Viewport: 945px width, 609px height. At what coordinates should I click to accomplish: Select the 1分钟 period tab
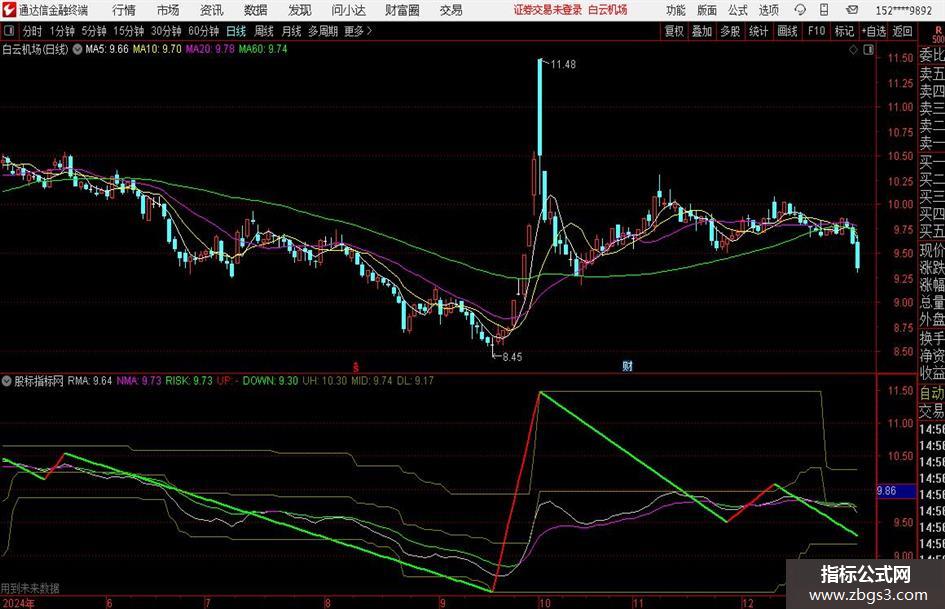(x=61, y=31)
